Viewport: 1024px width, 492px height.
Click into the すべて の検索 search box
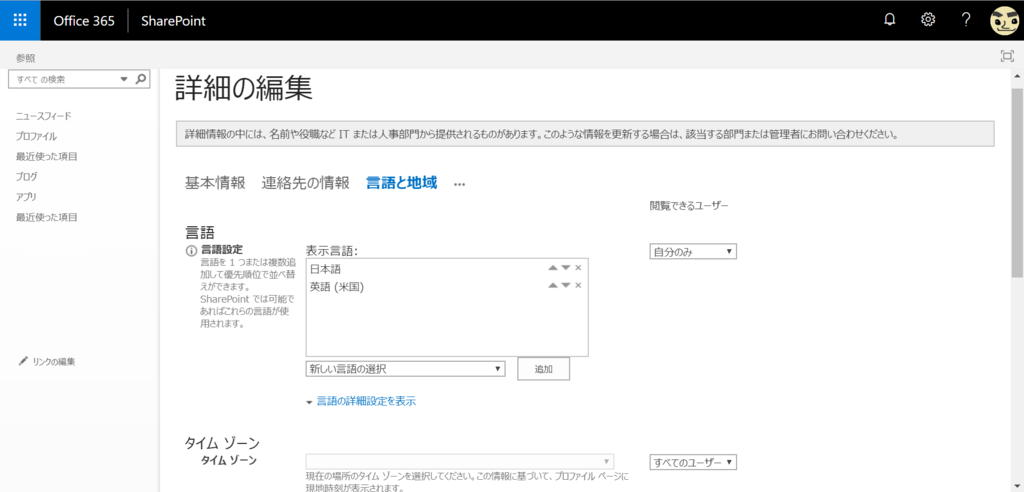pos(64,80)
